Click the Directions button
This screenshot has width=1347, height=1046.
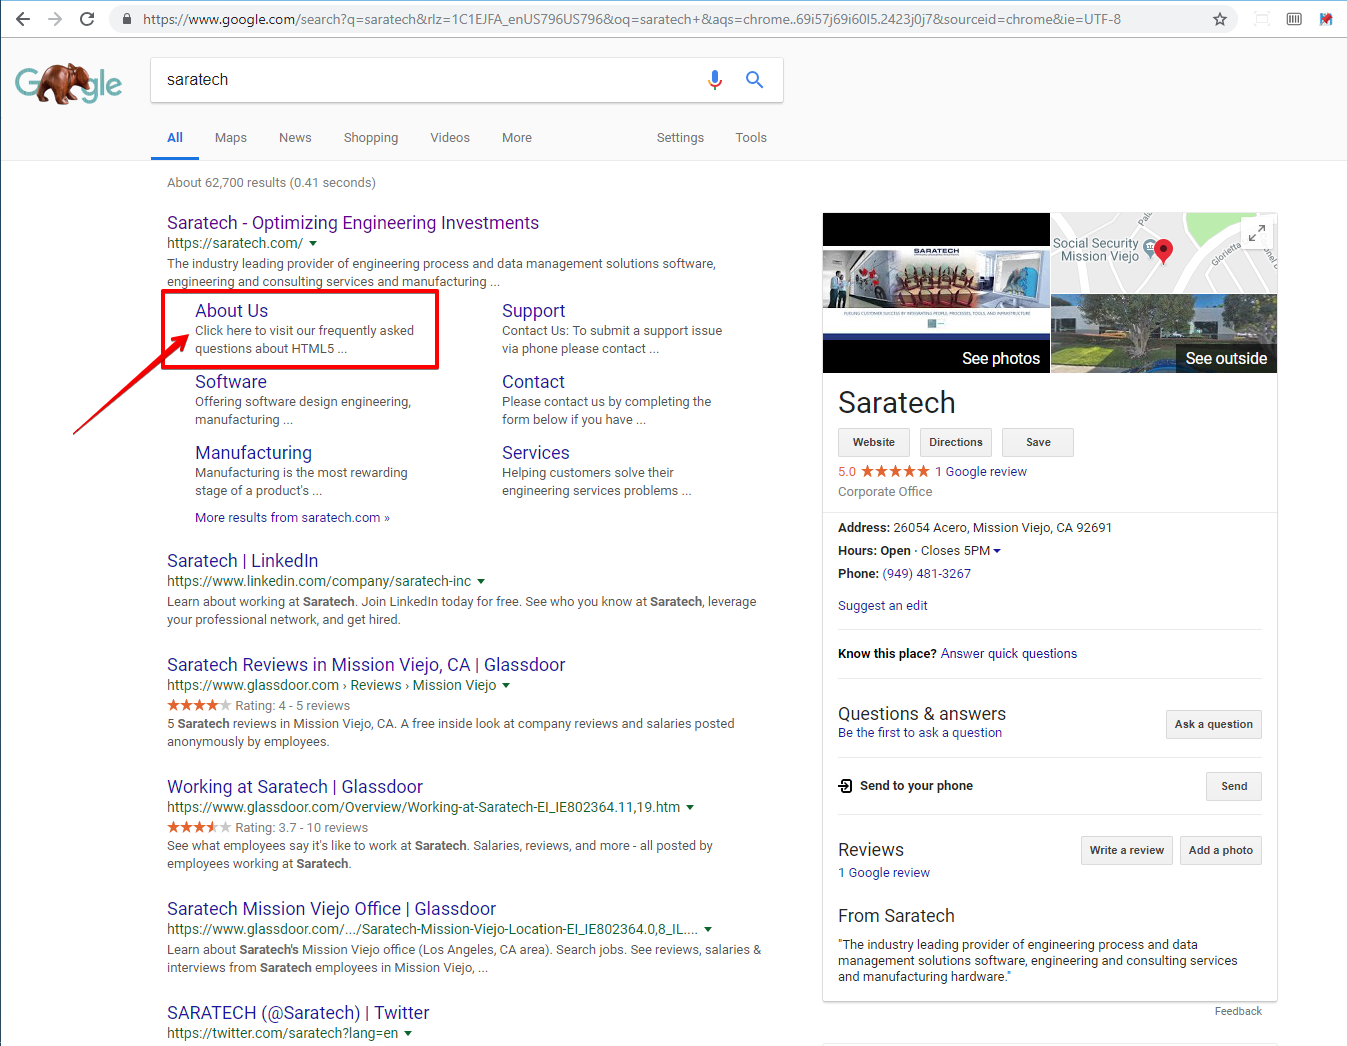click(956, 442)
